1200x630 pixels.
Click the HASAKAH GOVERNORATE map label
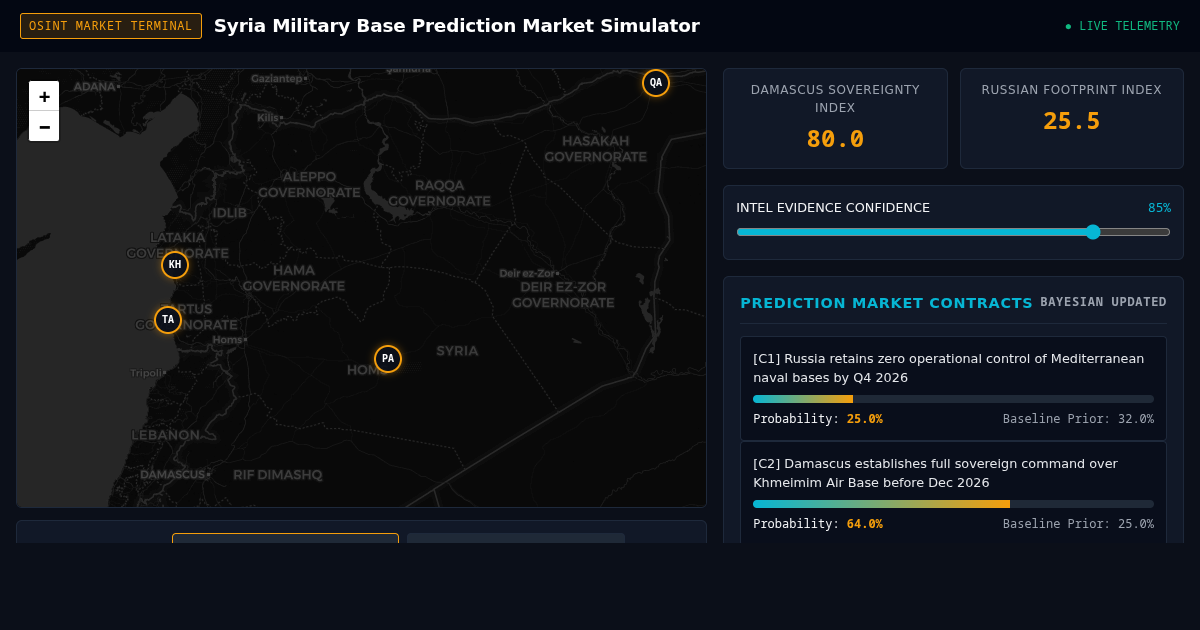pos(595,149)
